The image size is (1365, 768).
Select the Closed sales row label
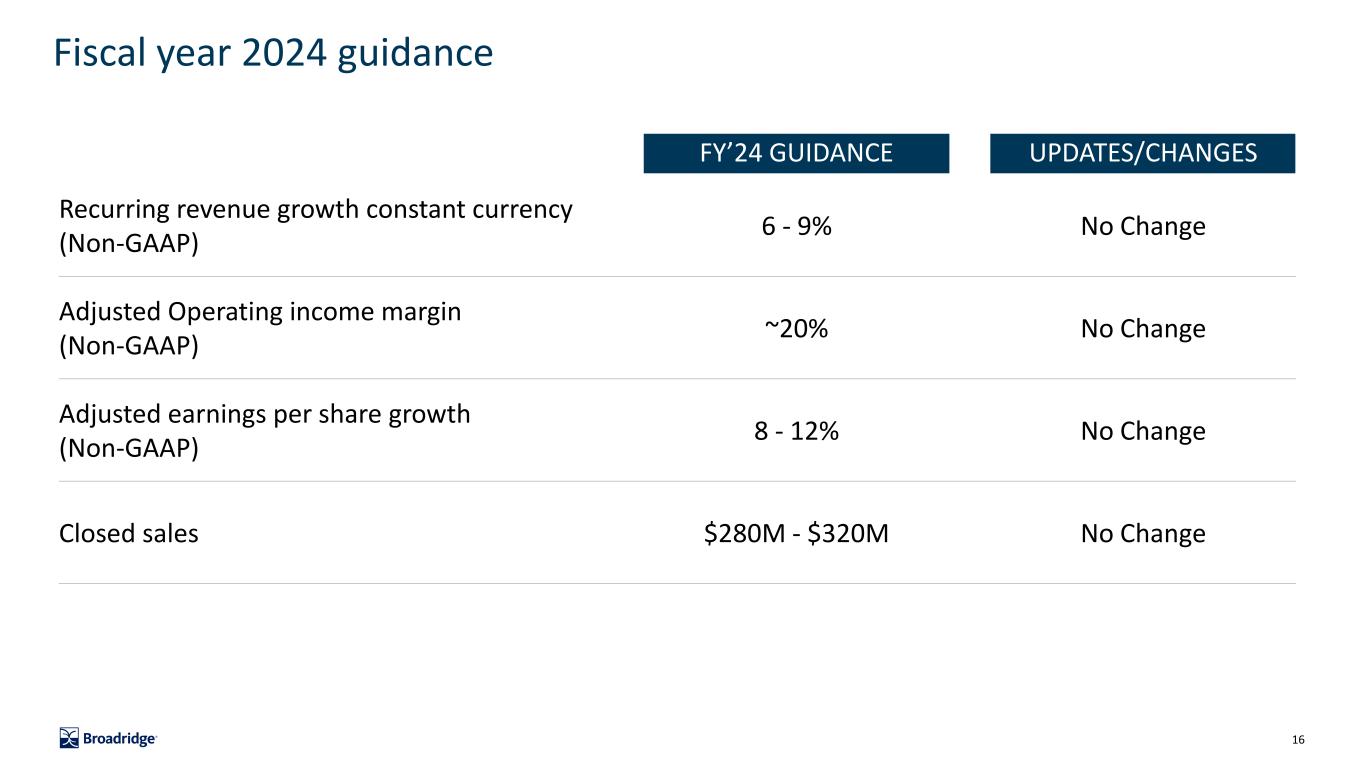tap(129, 534)
